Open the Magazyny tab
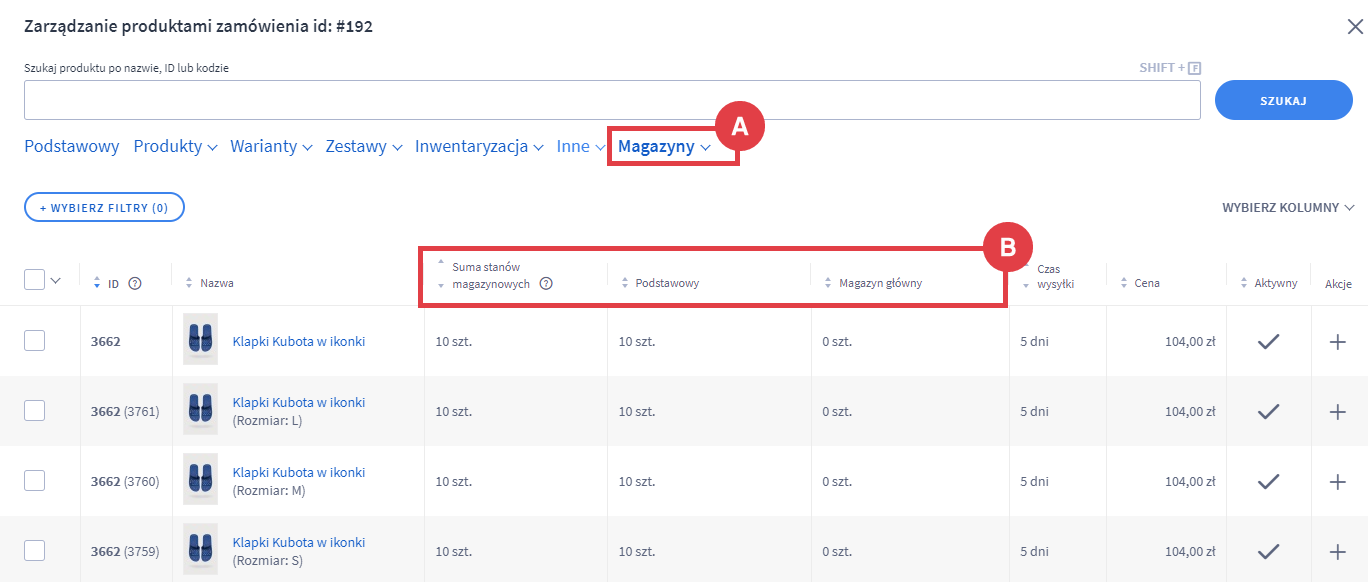The width and height of the screenshot is (1368, 582). coord(664,147)
